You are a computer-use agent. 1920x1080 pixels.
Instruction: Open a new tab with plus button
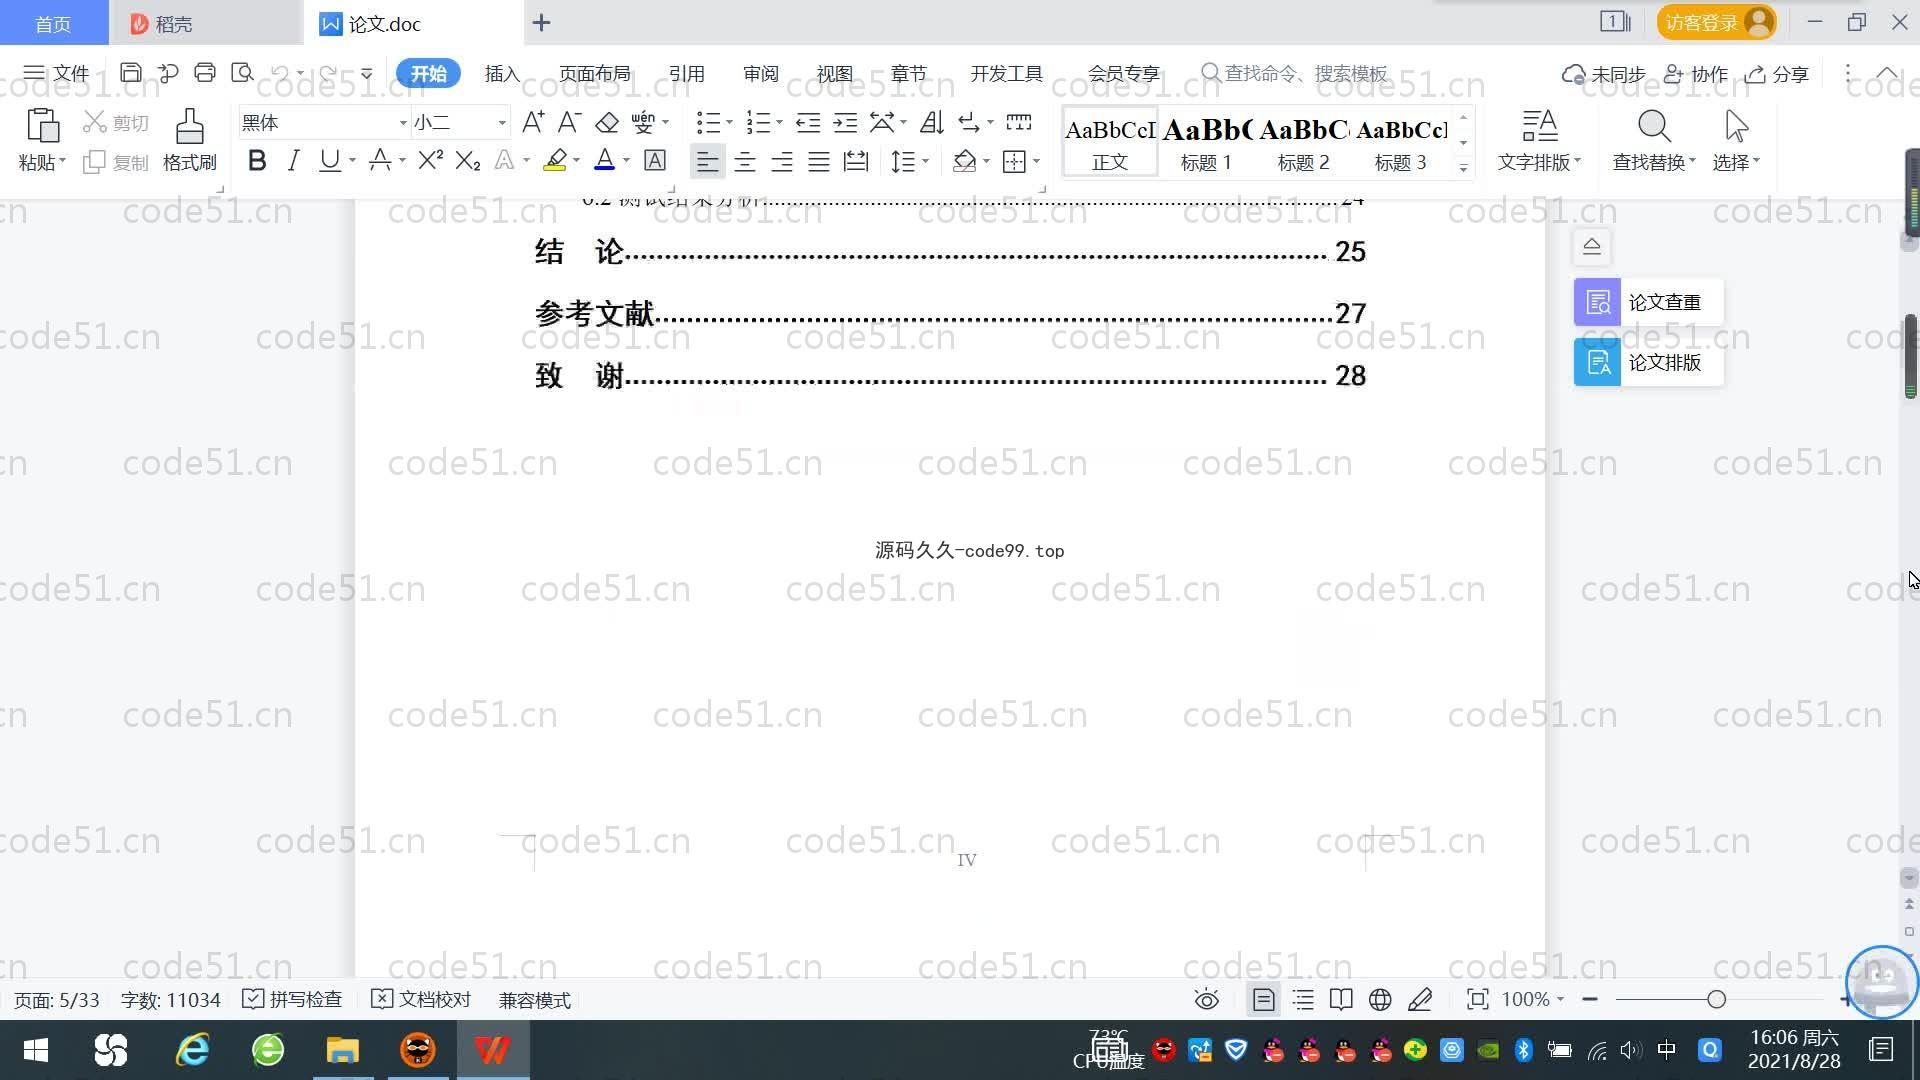[541, 22]
